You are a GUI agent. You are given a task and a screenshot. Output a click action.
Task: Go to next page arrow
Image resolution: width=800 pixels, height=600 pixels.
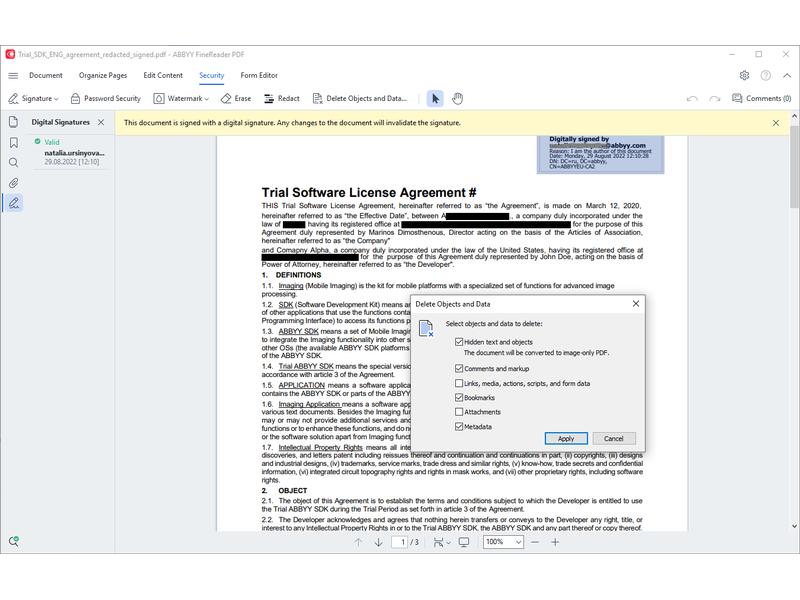pyautogui.click(x=379, y=542)
